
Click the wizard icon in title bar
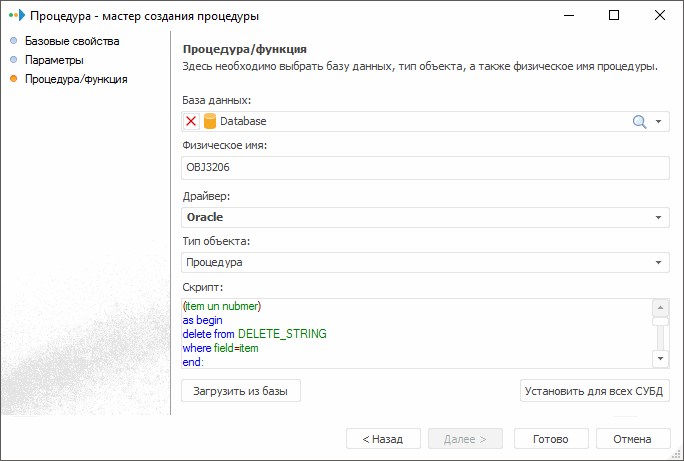pos(15,16)
